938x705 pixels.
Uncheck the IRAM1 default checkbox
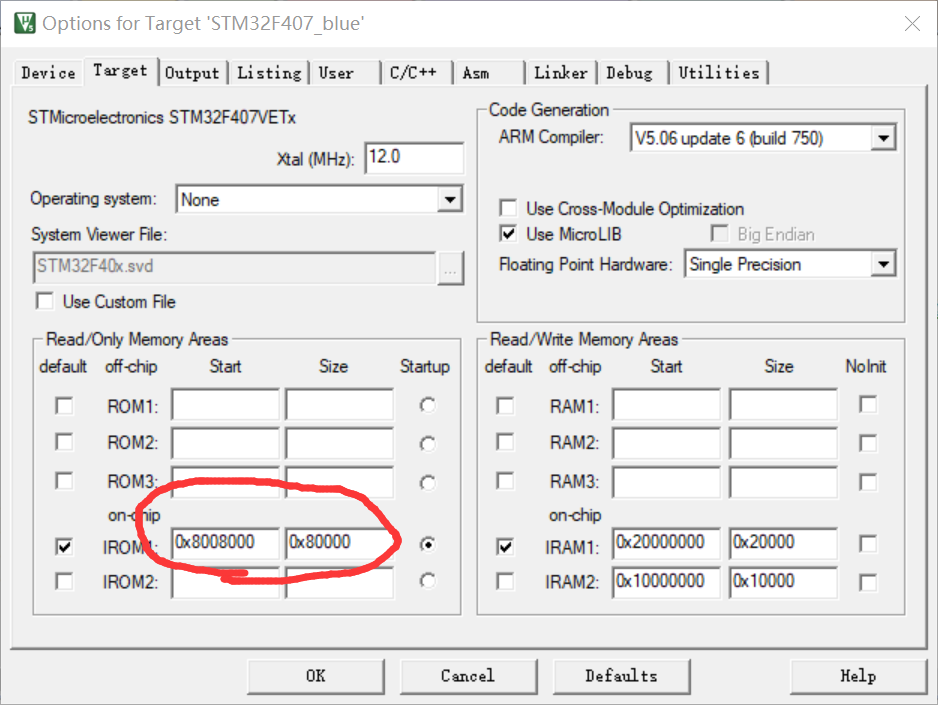(x=505, y=546)
